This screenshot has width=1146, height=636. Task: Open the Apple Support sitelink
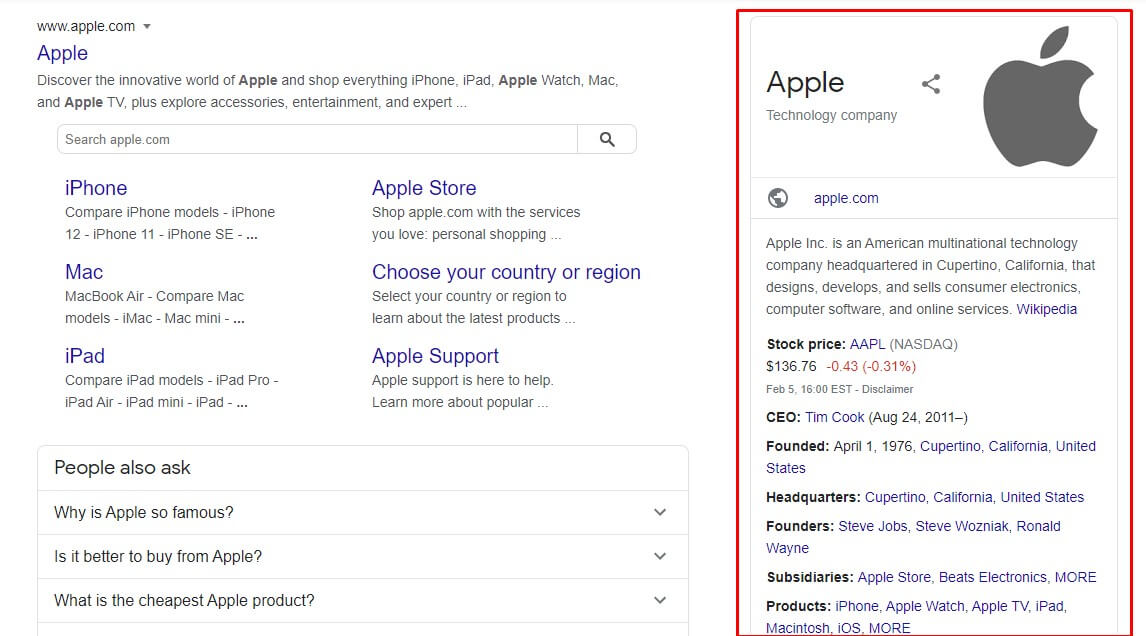[435, 356]
